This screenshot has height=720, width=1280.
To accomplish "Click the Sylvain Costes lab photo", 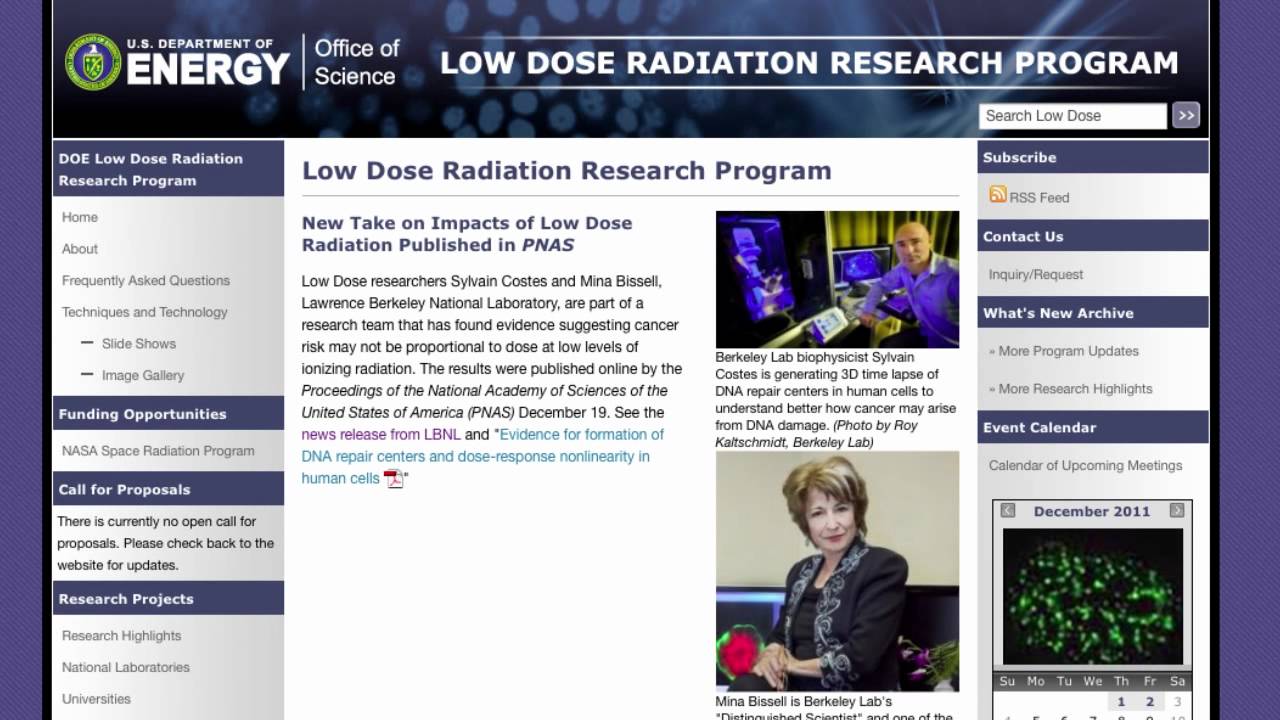I will 837,279.
